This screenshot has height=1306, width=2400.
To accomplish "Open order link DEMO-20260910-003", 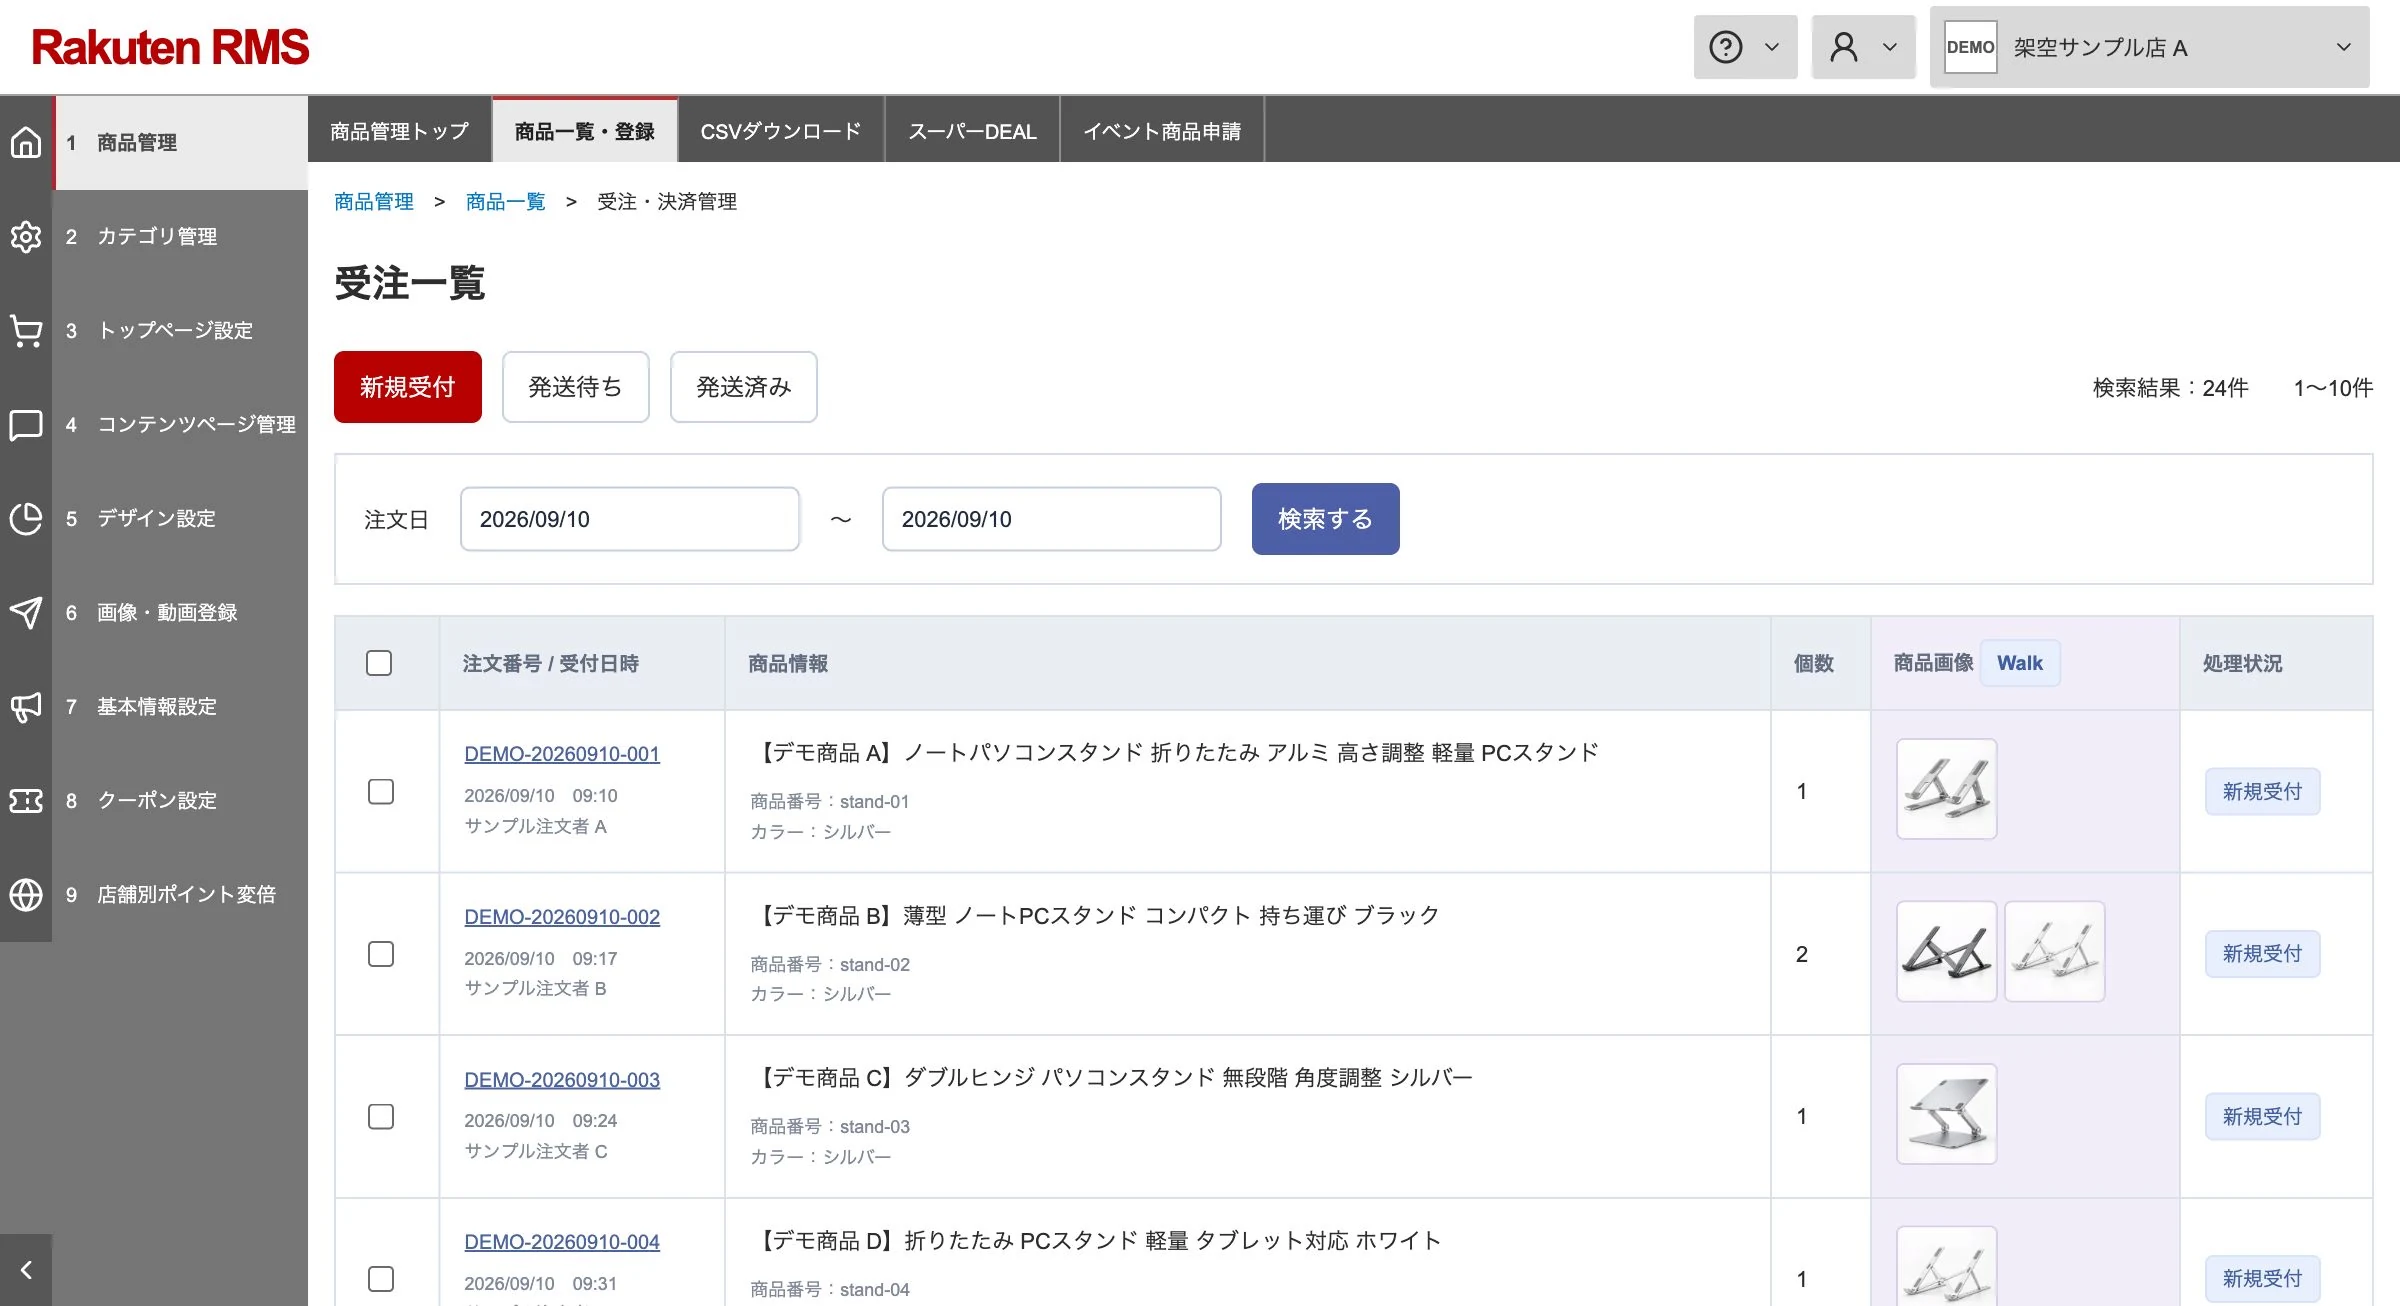I will tap(562, 1080).
